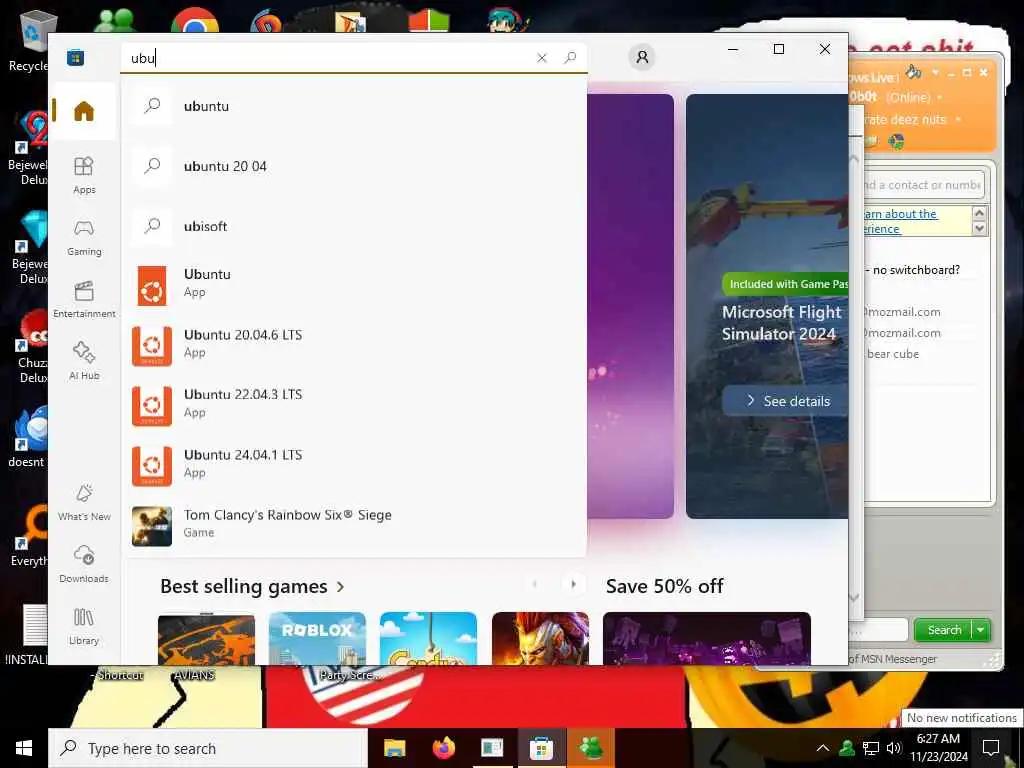Open Recycle Bin desktop icon
Image resolution: width=1024 pixels, height=768 pixels.
click(x=31, y=40)
